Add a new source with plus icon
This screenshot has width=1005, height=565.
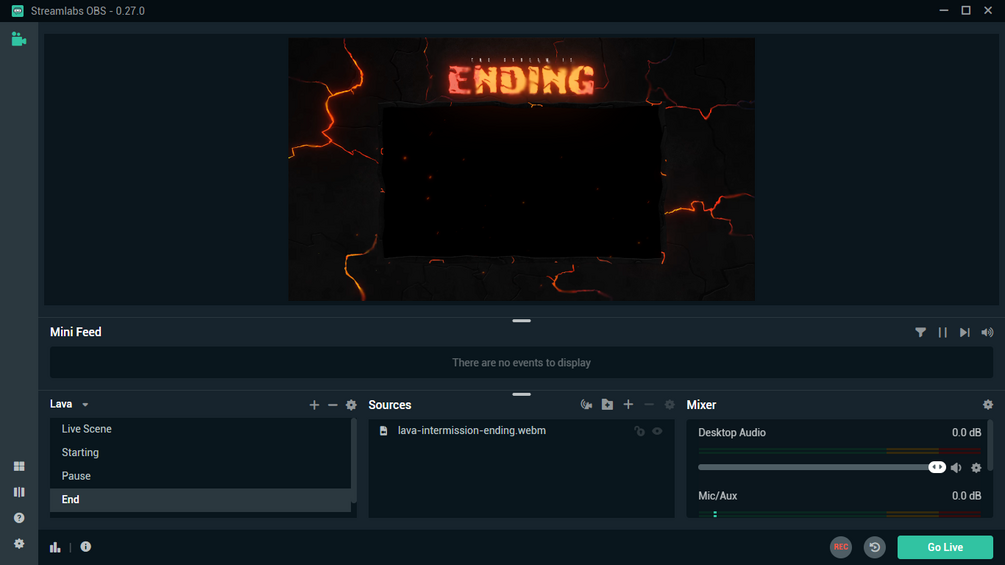pos(628,405)
